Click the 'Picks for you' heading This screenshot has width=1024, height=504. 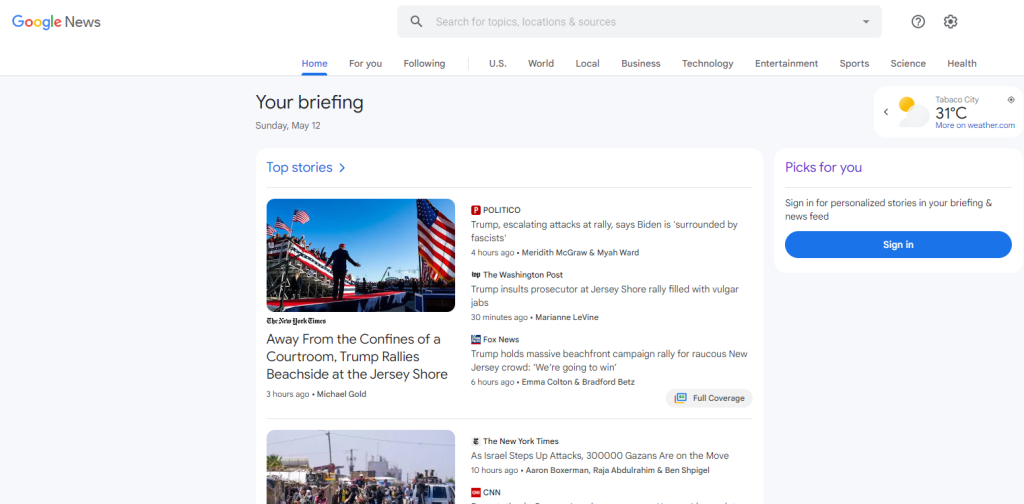point(824,168)
